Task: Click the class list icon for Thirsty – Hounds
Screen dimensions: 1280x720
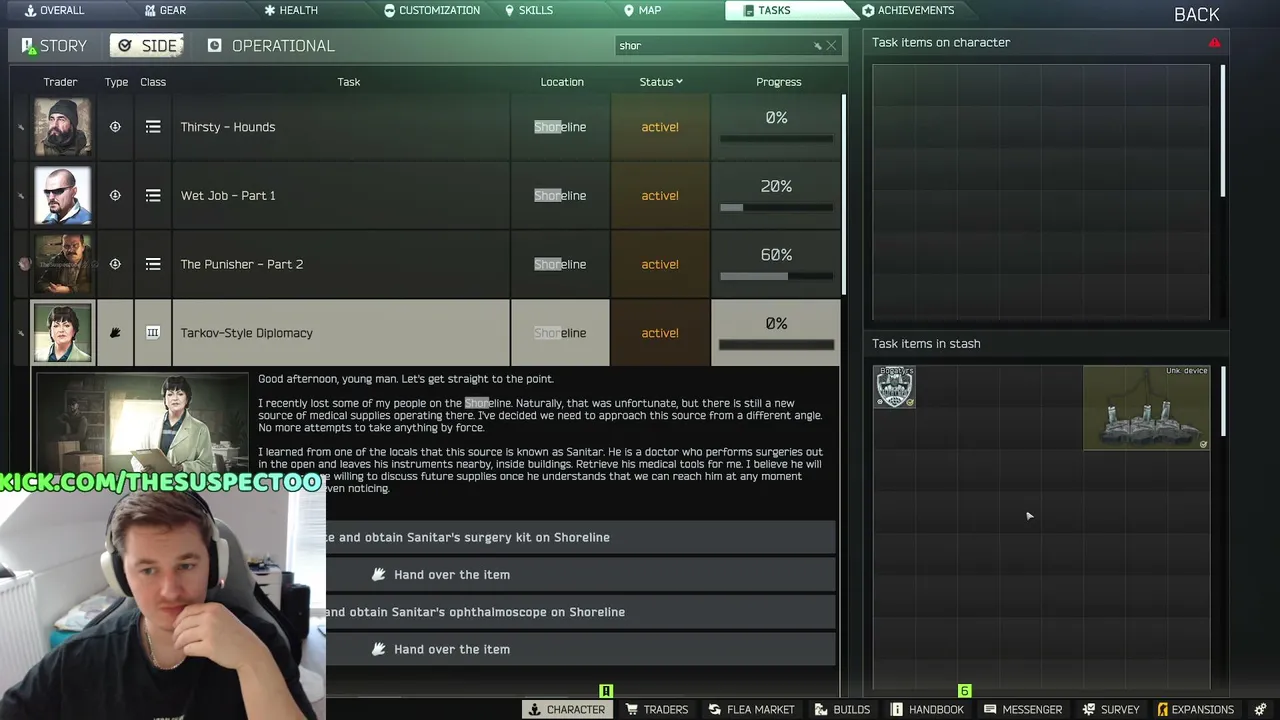Action: [x=153, y=127]
